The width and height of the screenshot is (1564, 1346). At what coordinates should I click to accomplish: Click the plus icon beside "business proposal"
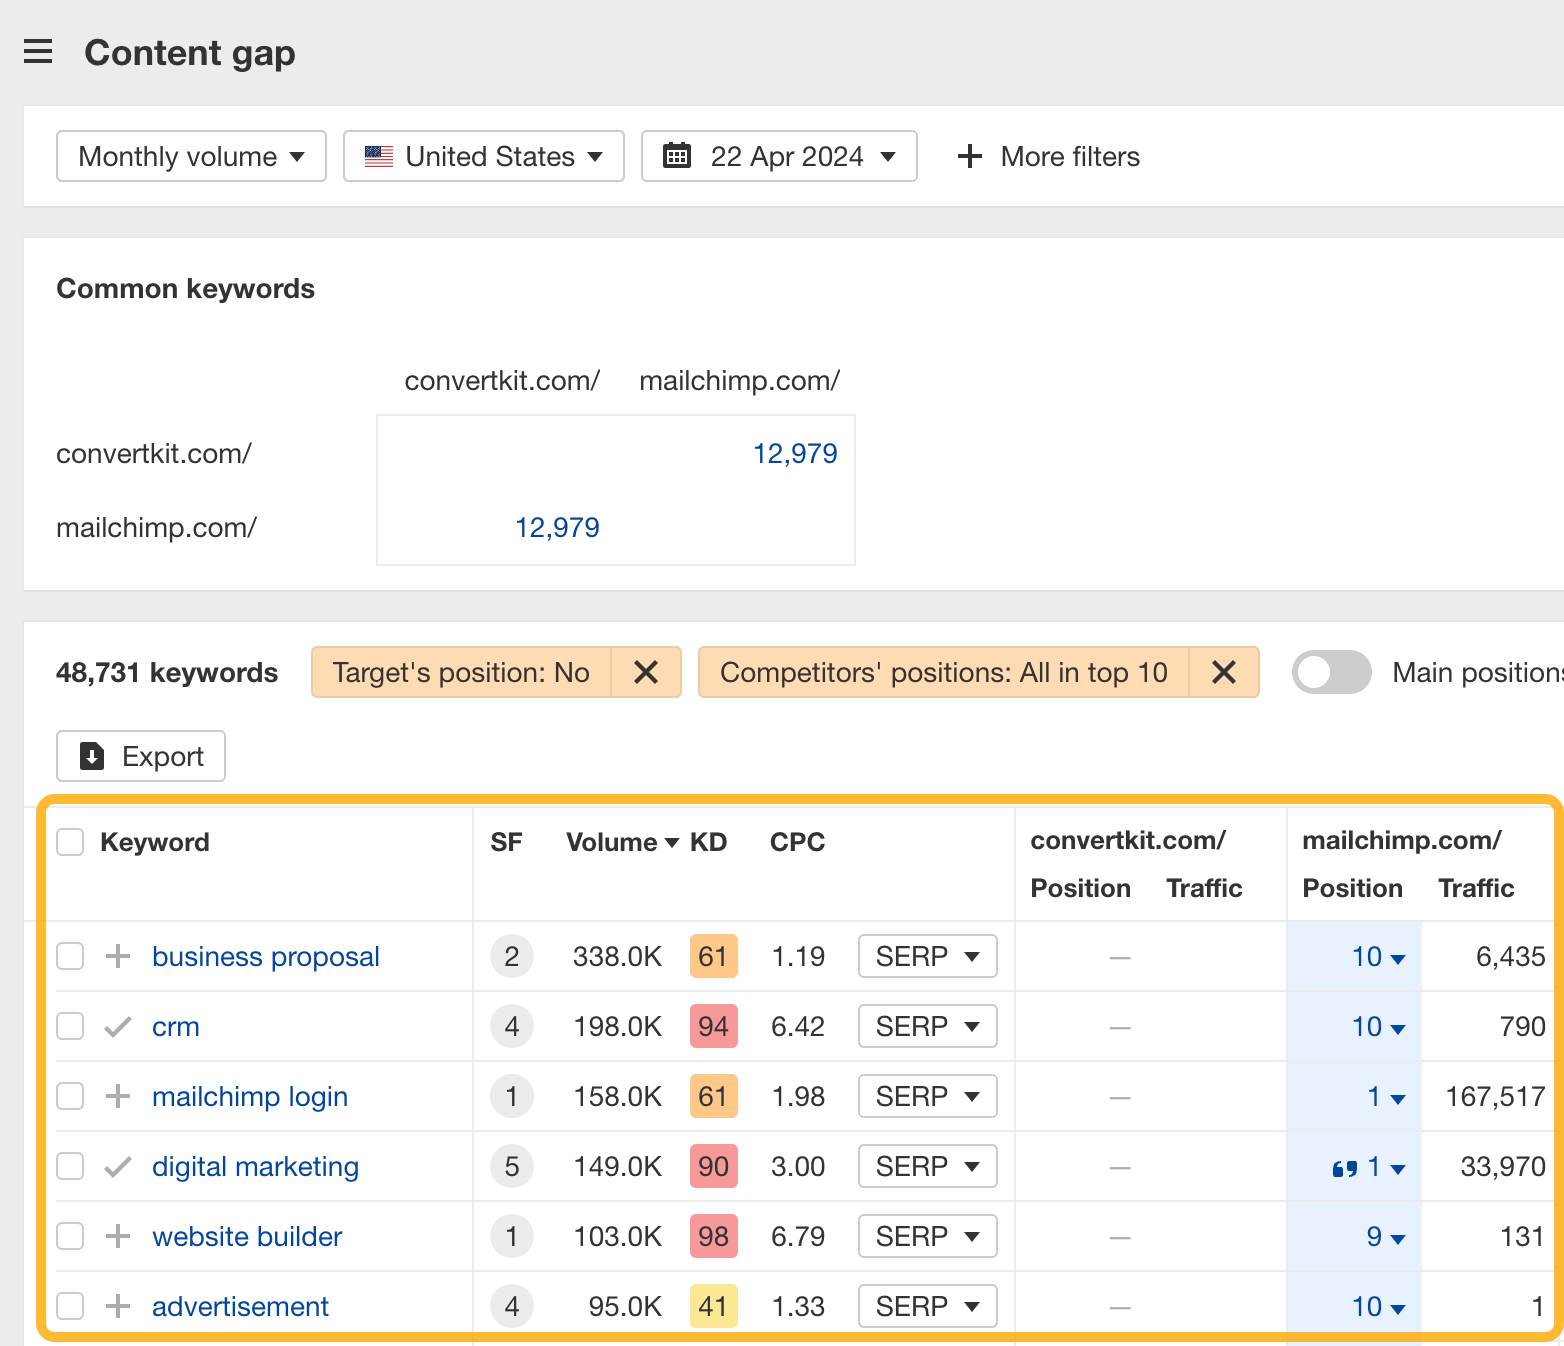(x=117, y=956)
